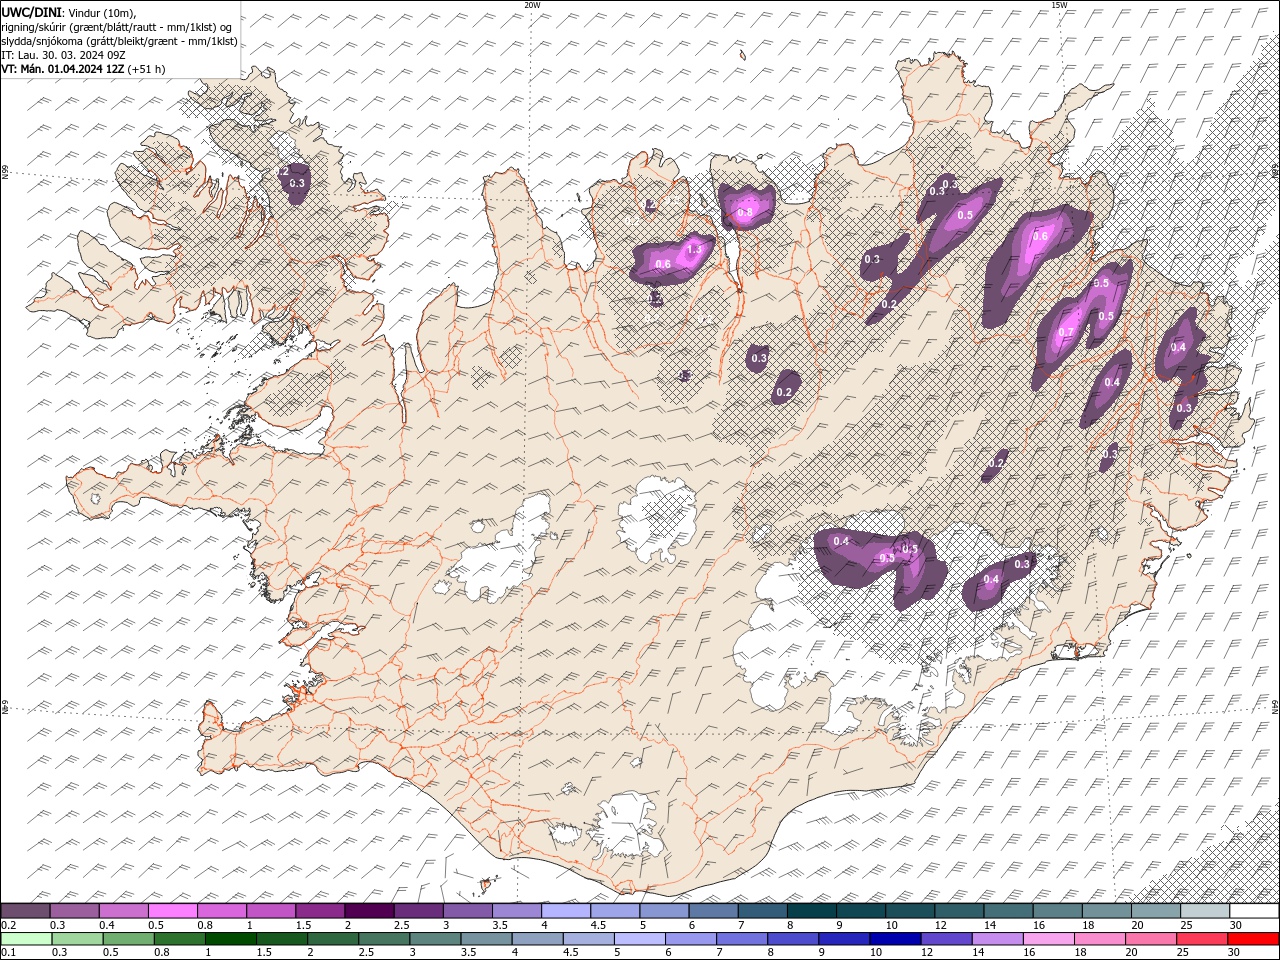This screenshot has width=1280, height=960.
Task: Pick the grey-blue 3.5 swatch, rain legend
Action: (x=486, y=939)
